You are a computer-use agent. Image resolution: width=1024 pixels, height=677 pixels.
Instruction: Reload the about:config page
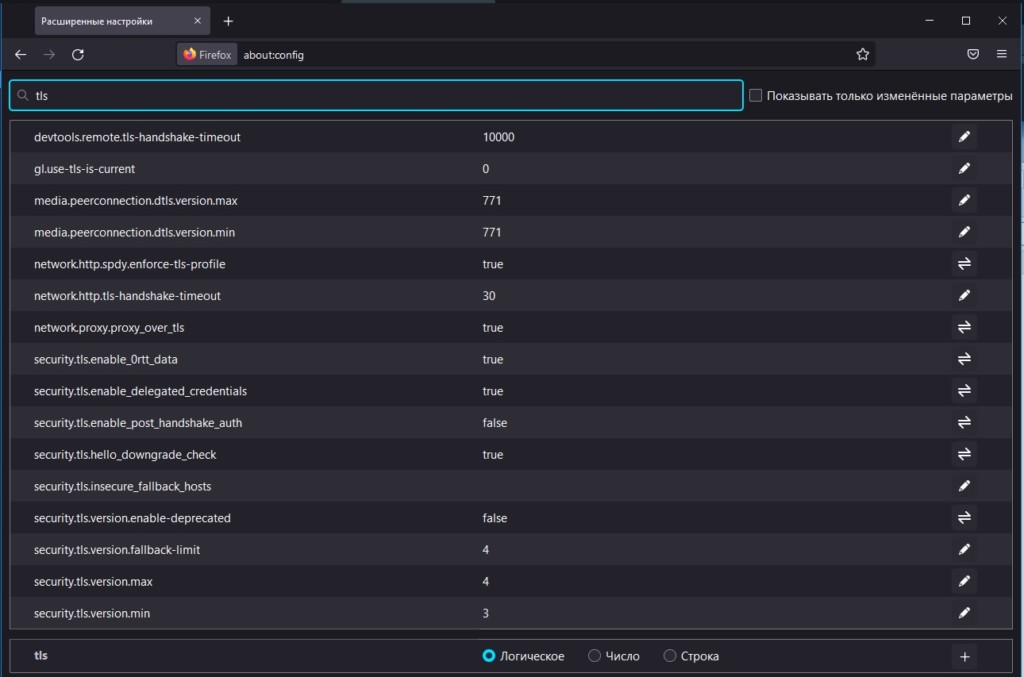click(78, 55)
